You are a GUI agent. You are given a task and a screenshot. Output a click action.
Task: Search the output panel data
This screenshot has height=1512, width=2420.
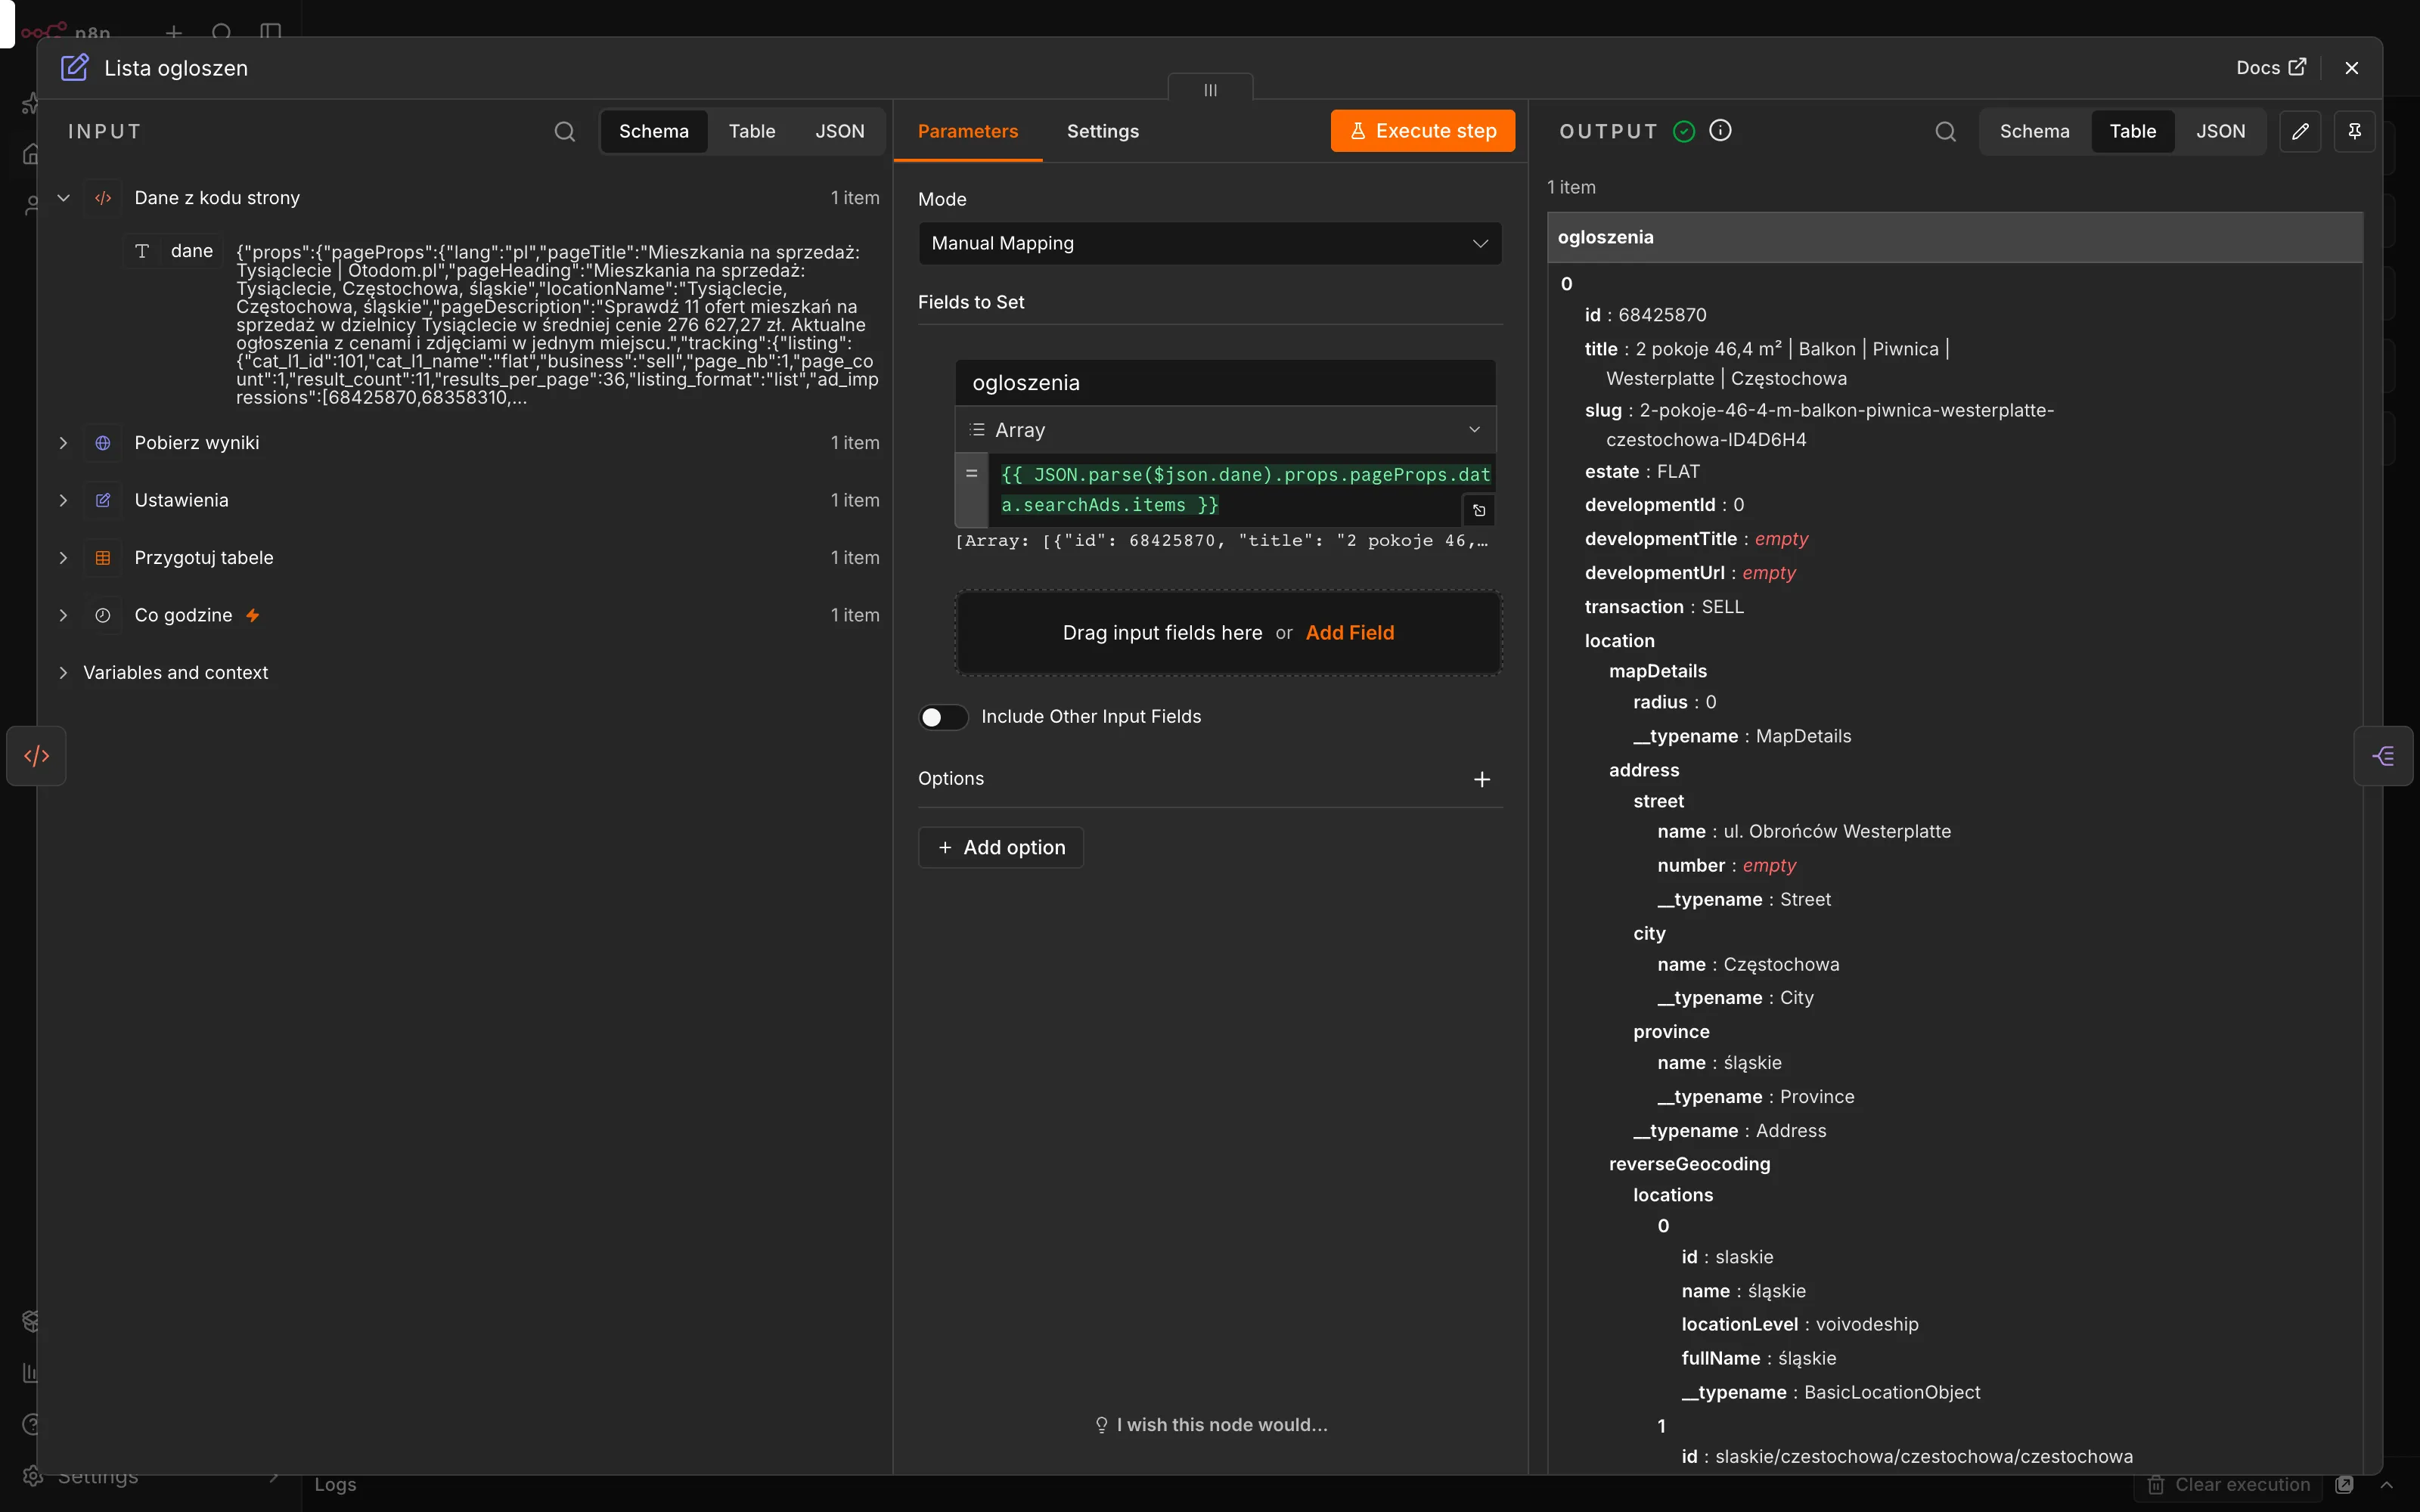(1945, 132)
